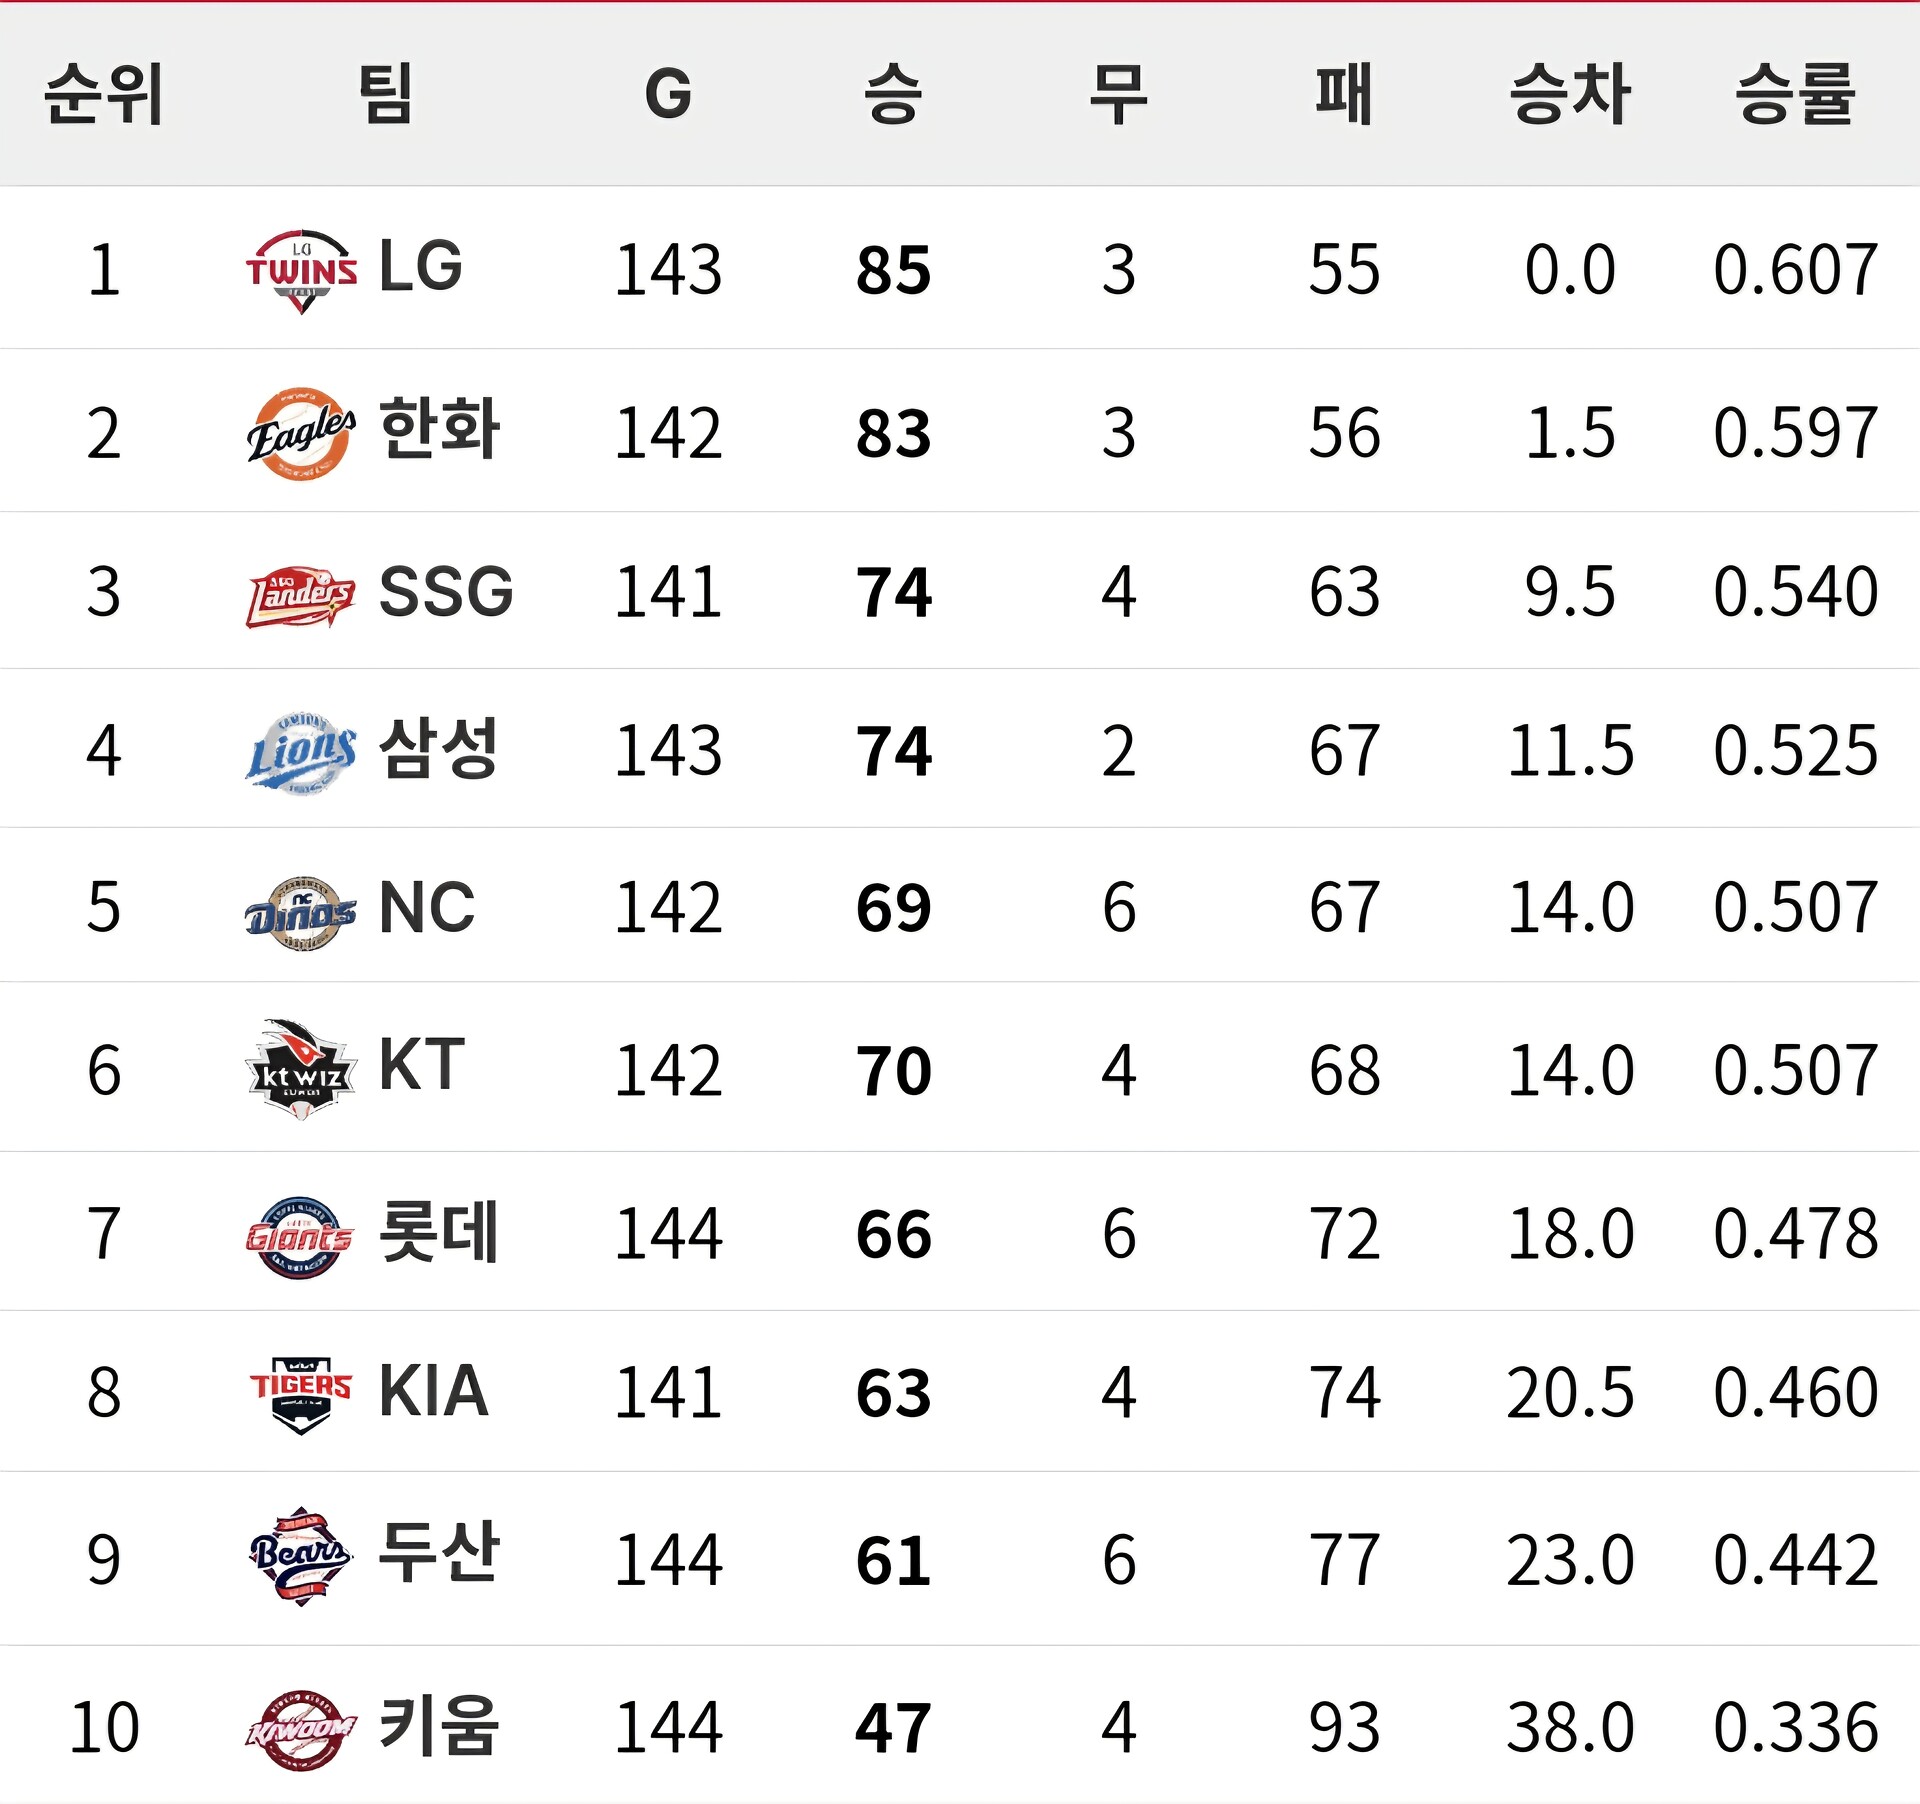Click the Doosan Bears team logo
Viewport: 1920px width, 1804px height.
(x=301, y=1556)
